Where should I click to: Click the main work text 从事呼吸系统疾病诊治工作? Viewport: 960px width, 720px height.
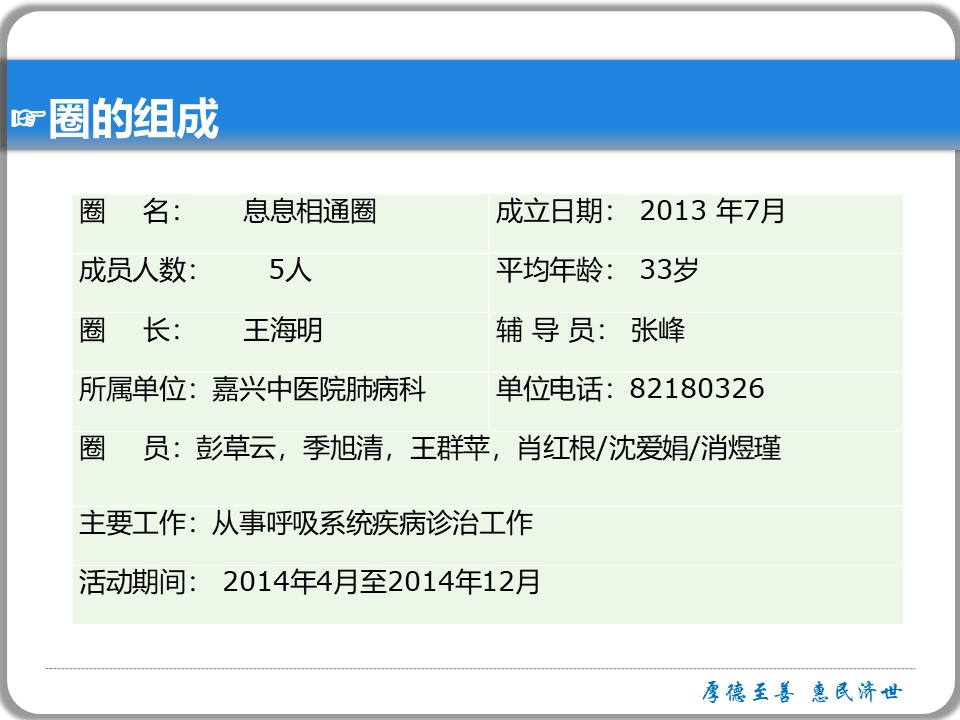click(372, 522)
